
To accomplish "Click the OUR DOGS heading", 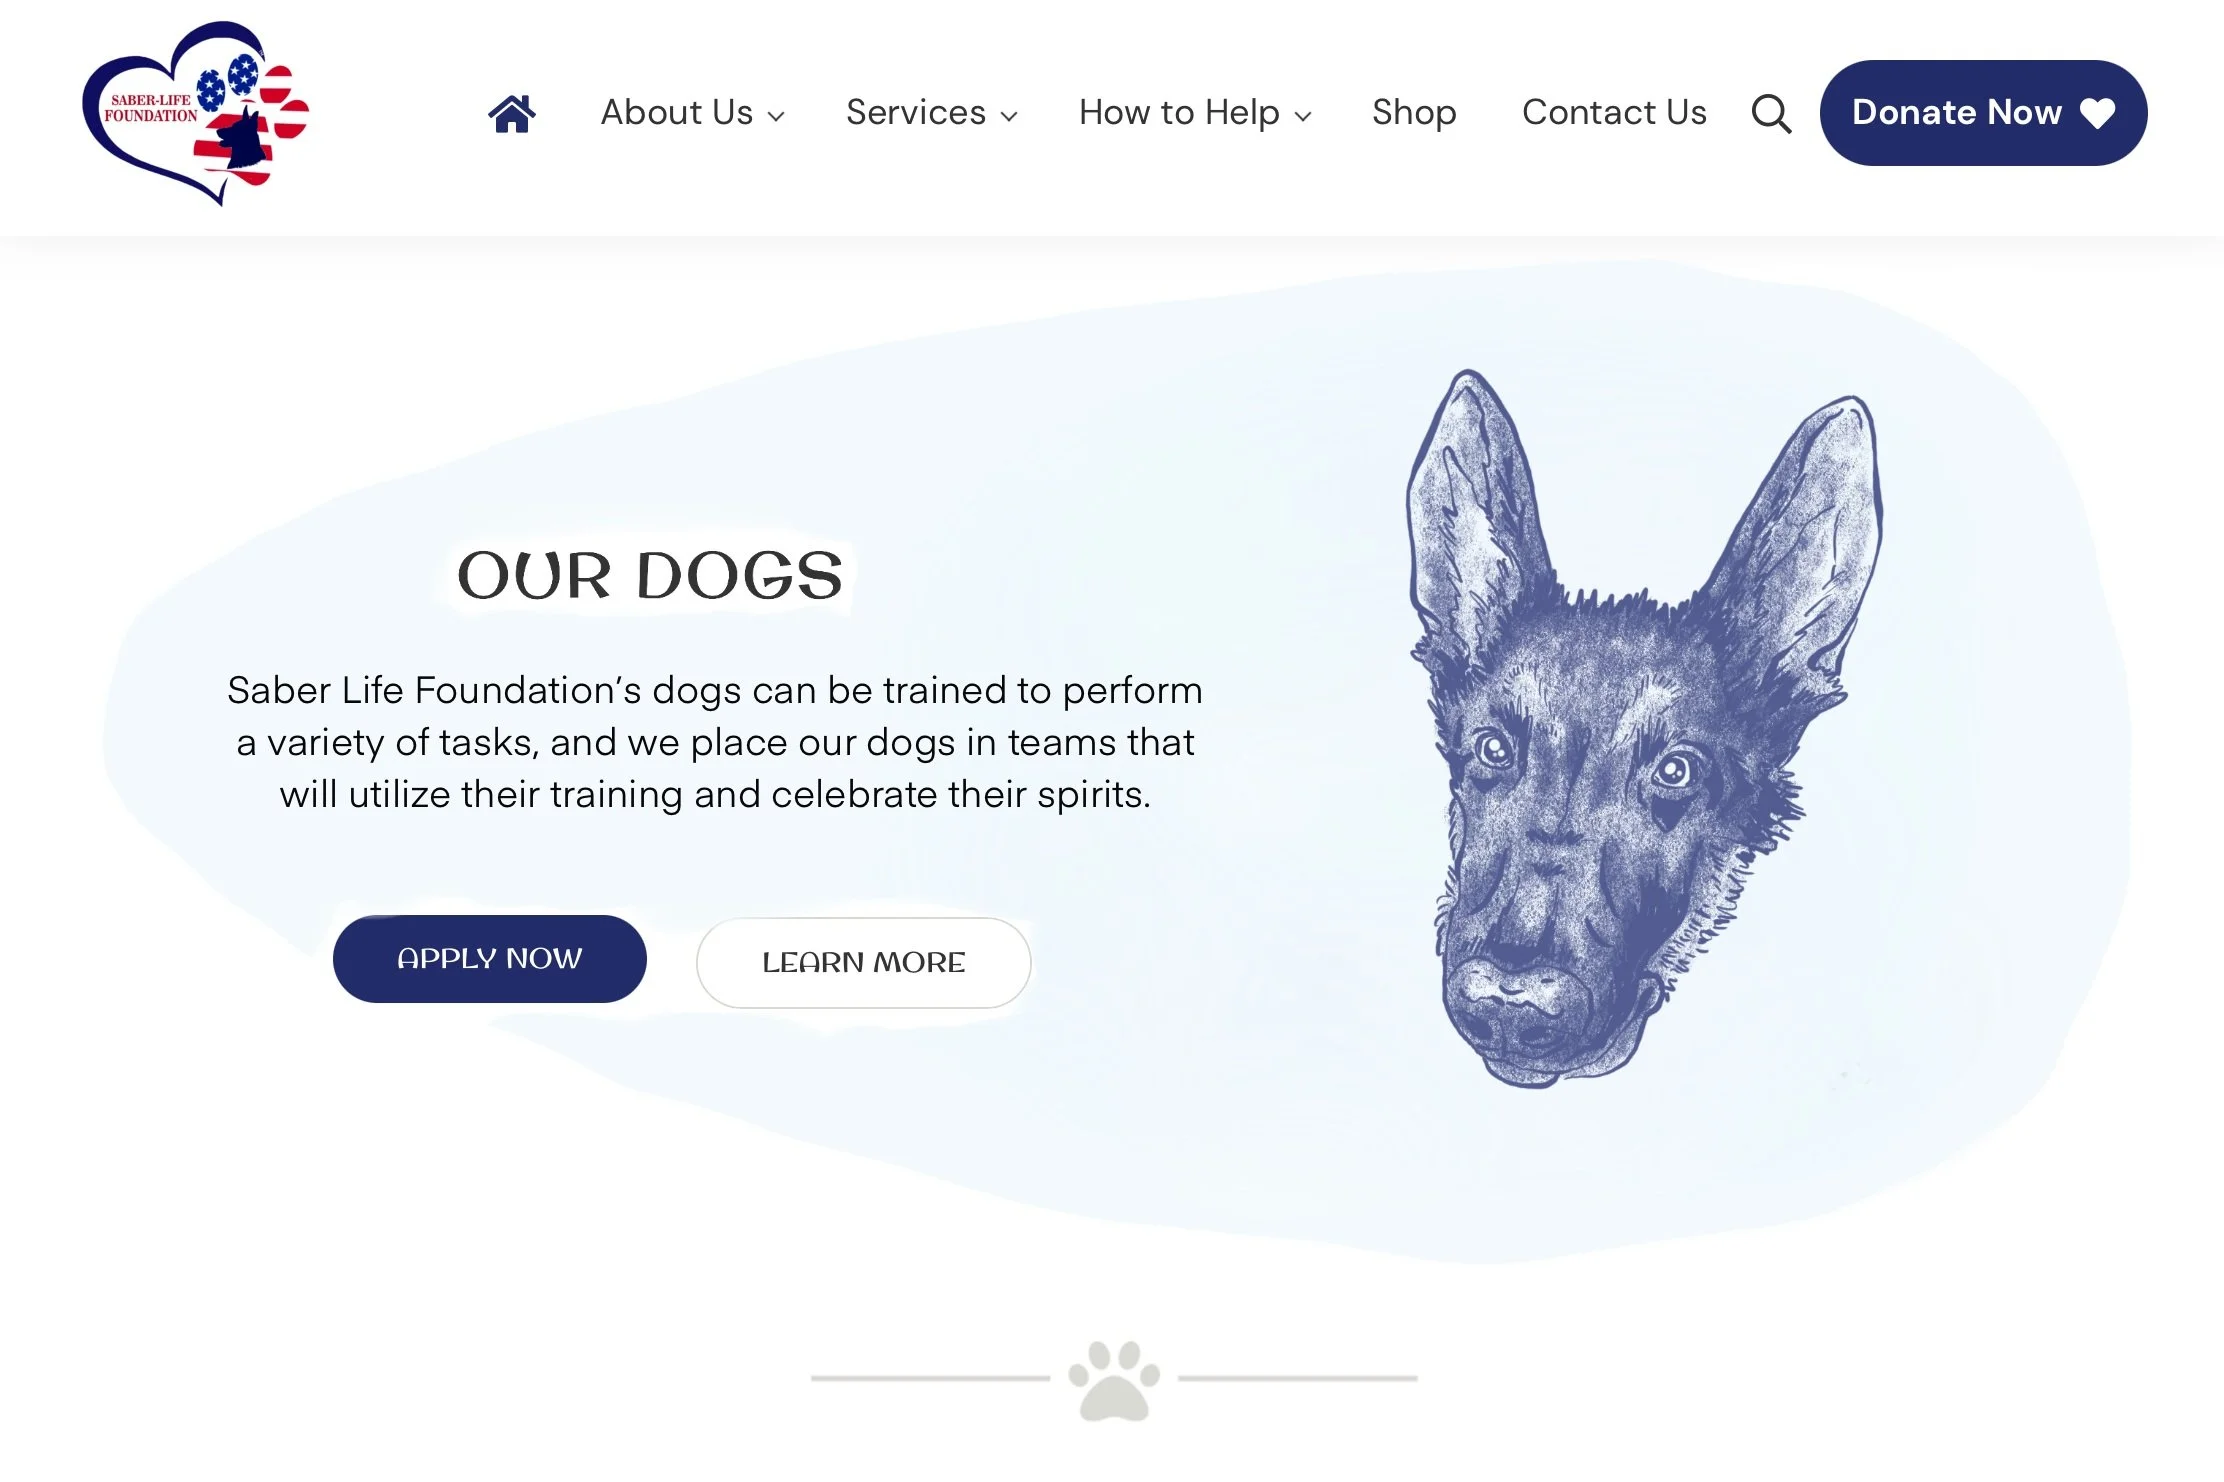I will 650,576.
